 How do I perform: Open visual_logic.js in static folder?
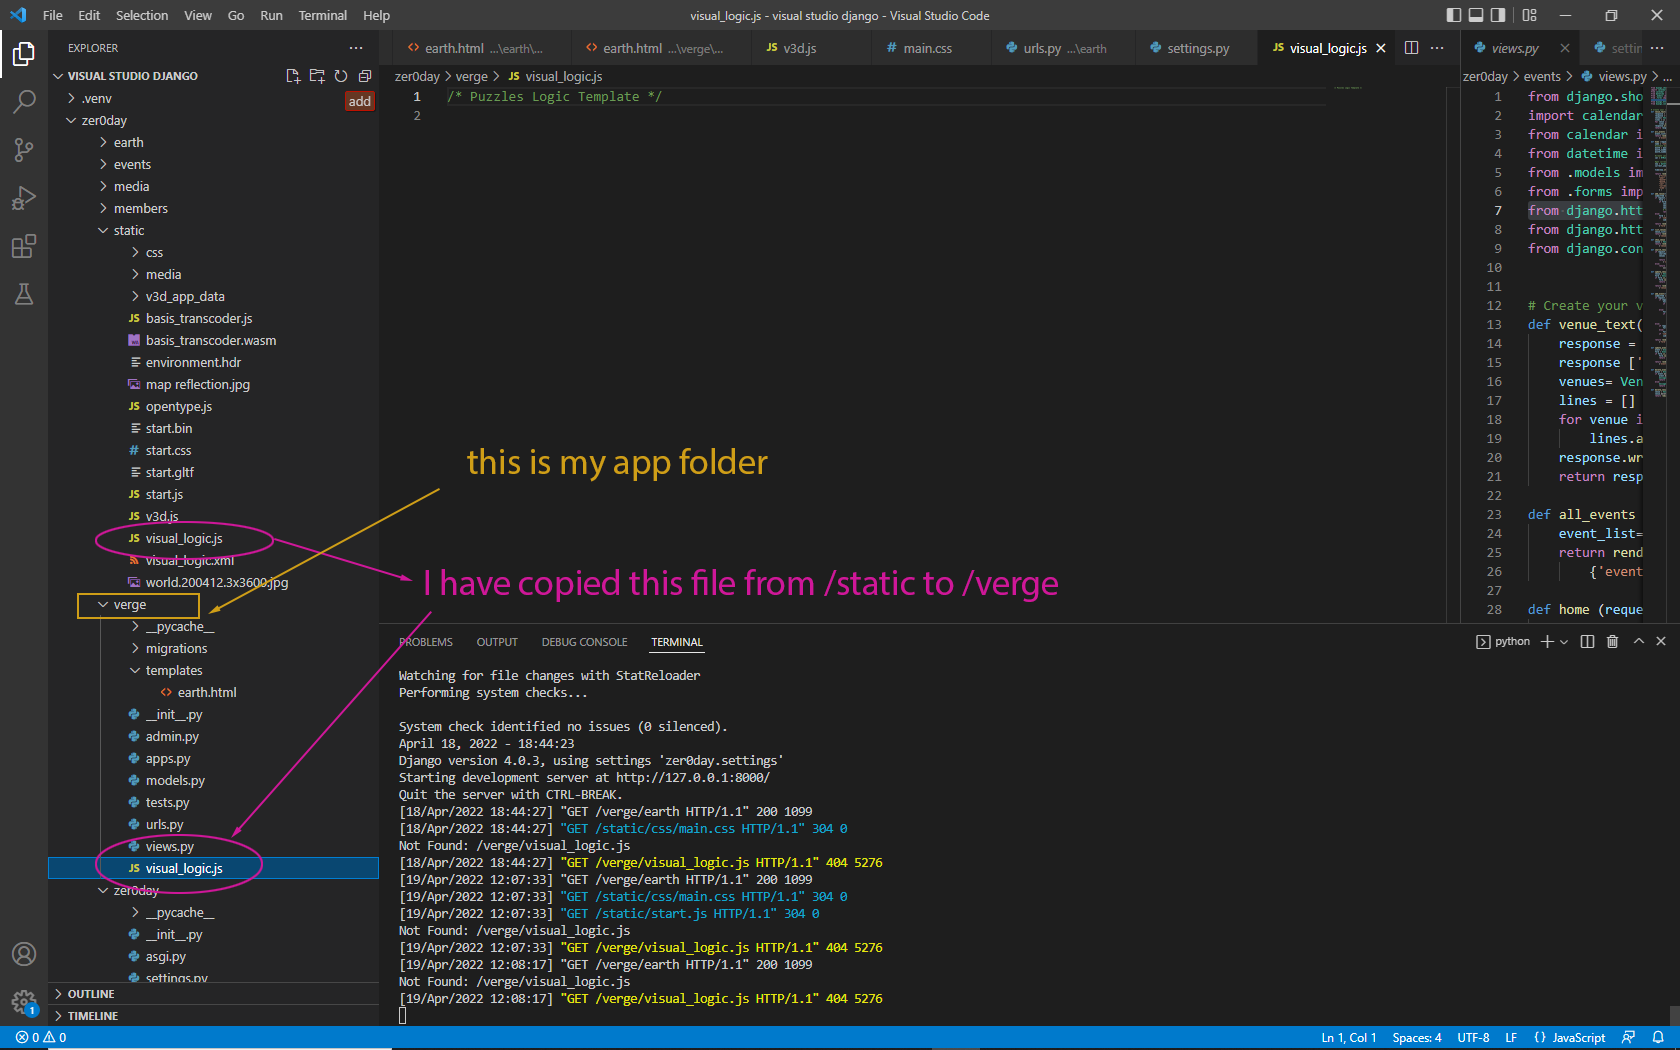(184, 538)
